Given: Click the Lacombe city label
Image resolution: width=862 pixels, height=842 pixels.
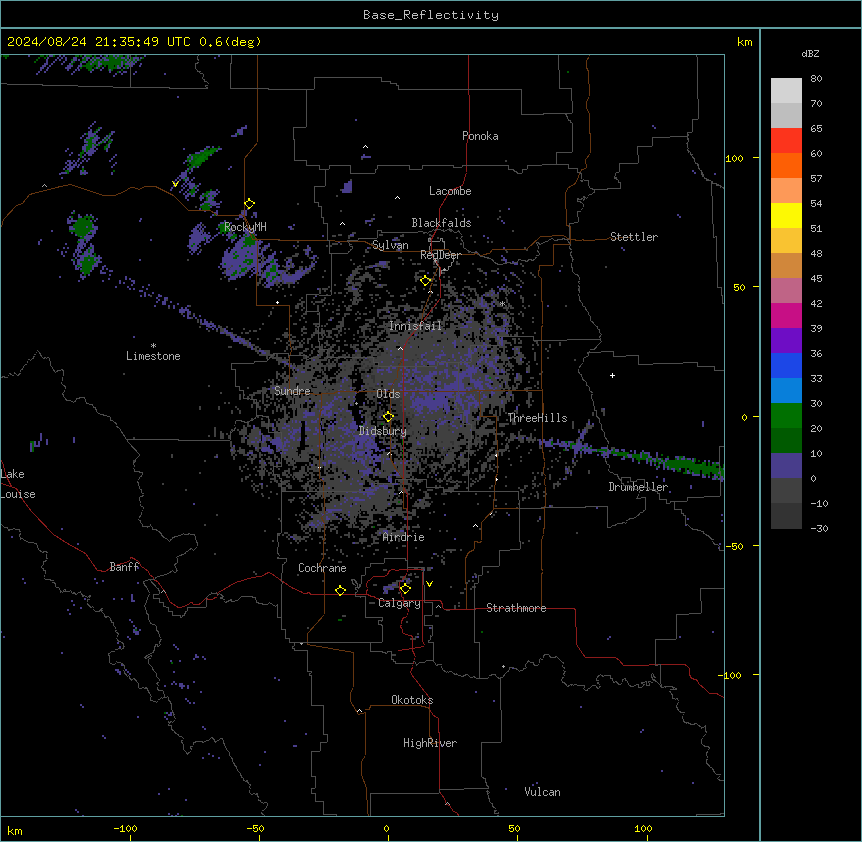Looking at the screenshot, I should point(450,191).
